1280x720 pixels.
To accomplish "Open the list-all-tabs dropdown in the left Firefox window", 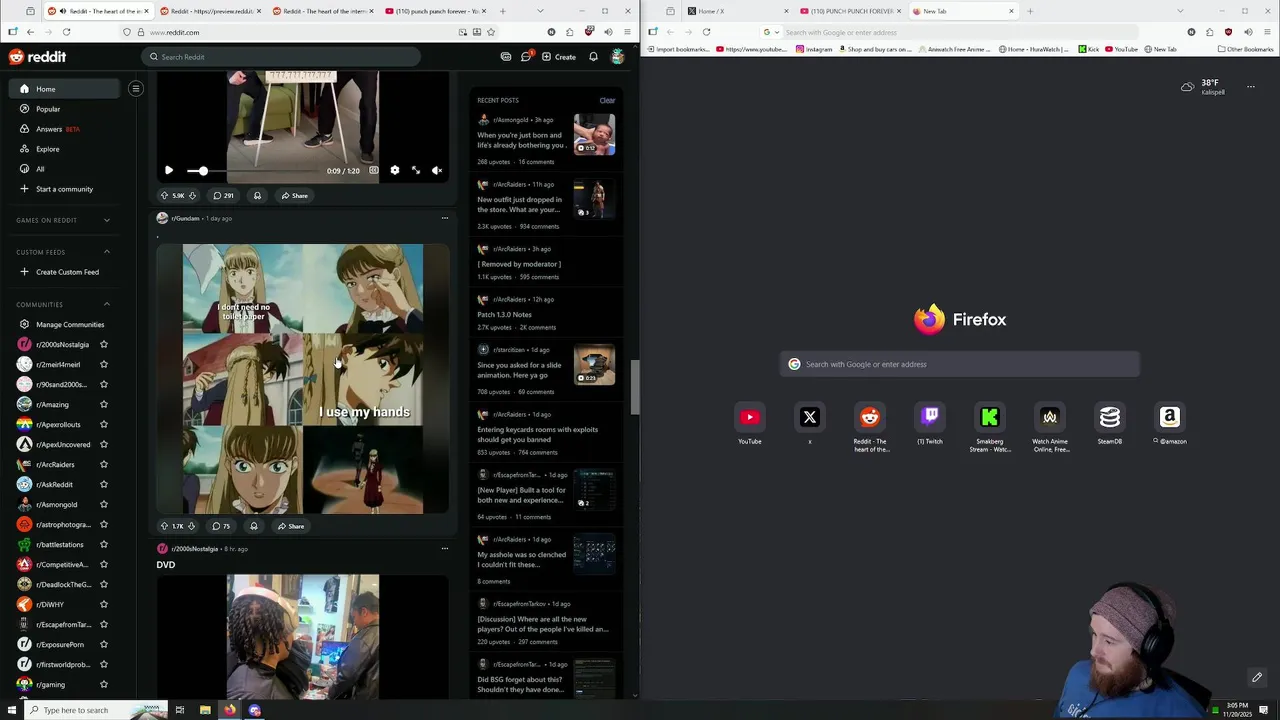I will click(x=540, y=11).
